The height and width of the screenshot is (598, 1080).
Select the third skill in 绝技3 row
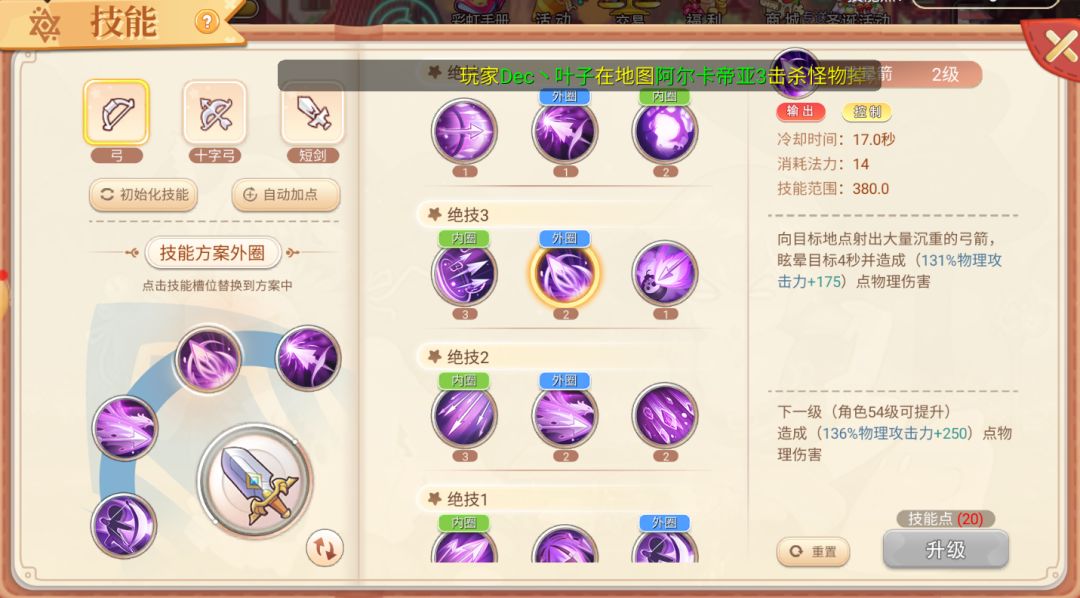665,274
